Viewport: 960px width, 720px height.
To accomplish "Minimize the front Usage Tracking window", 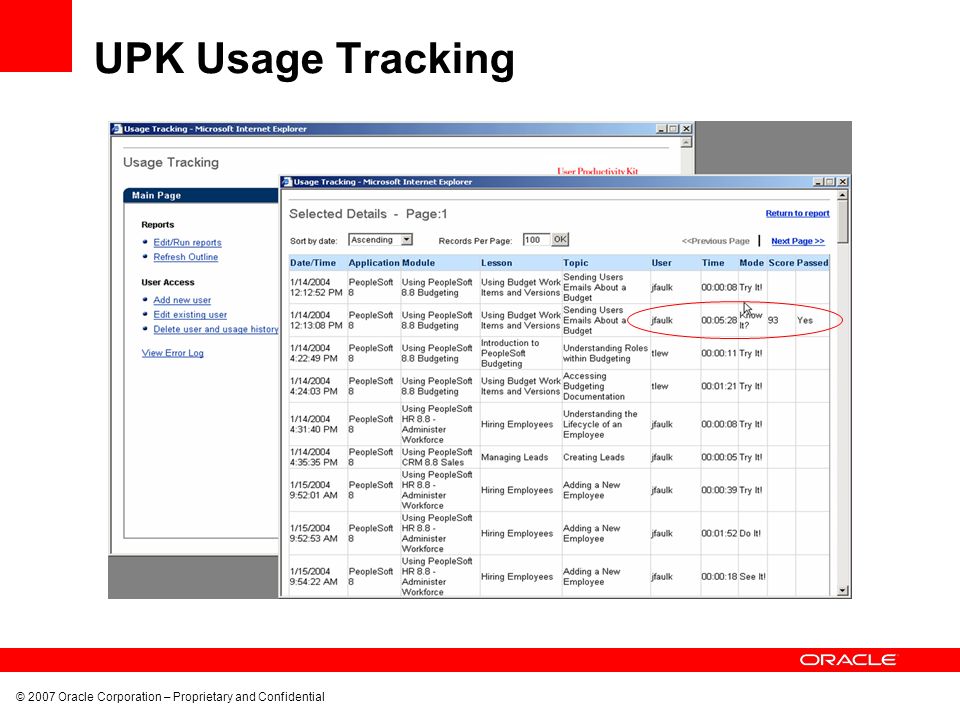I will [x=819, y=182].
